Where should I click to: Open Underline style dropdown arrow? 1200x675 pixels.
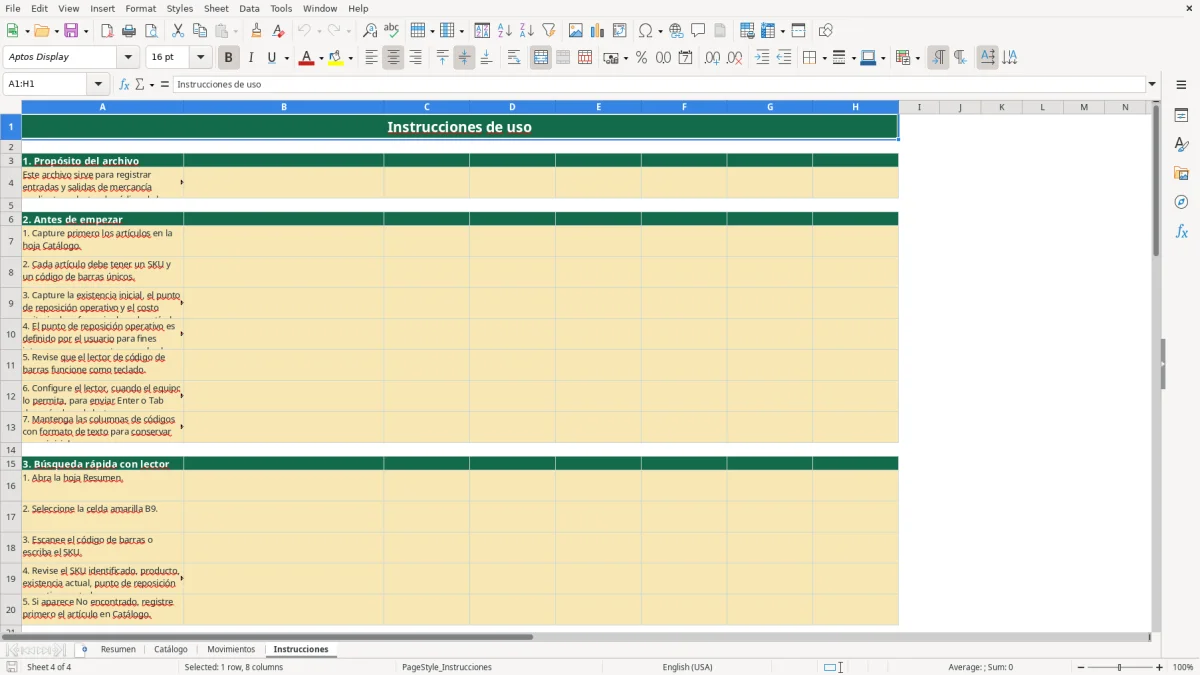[286, 58]
